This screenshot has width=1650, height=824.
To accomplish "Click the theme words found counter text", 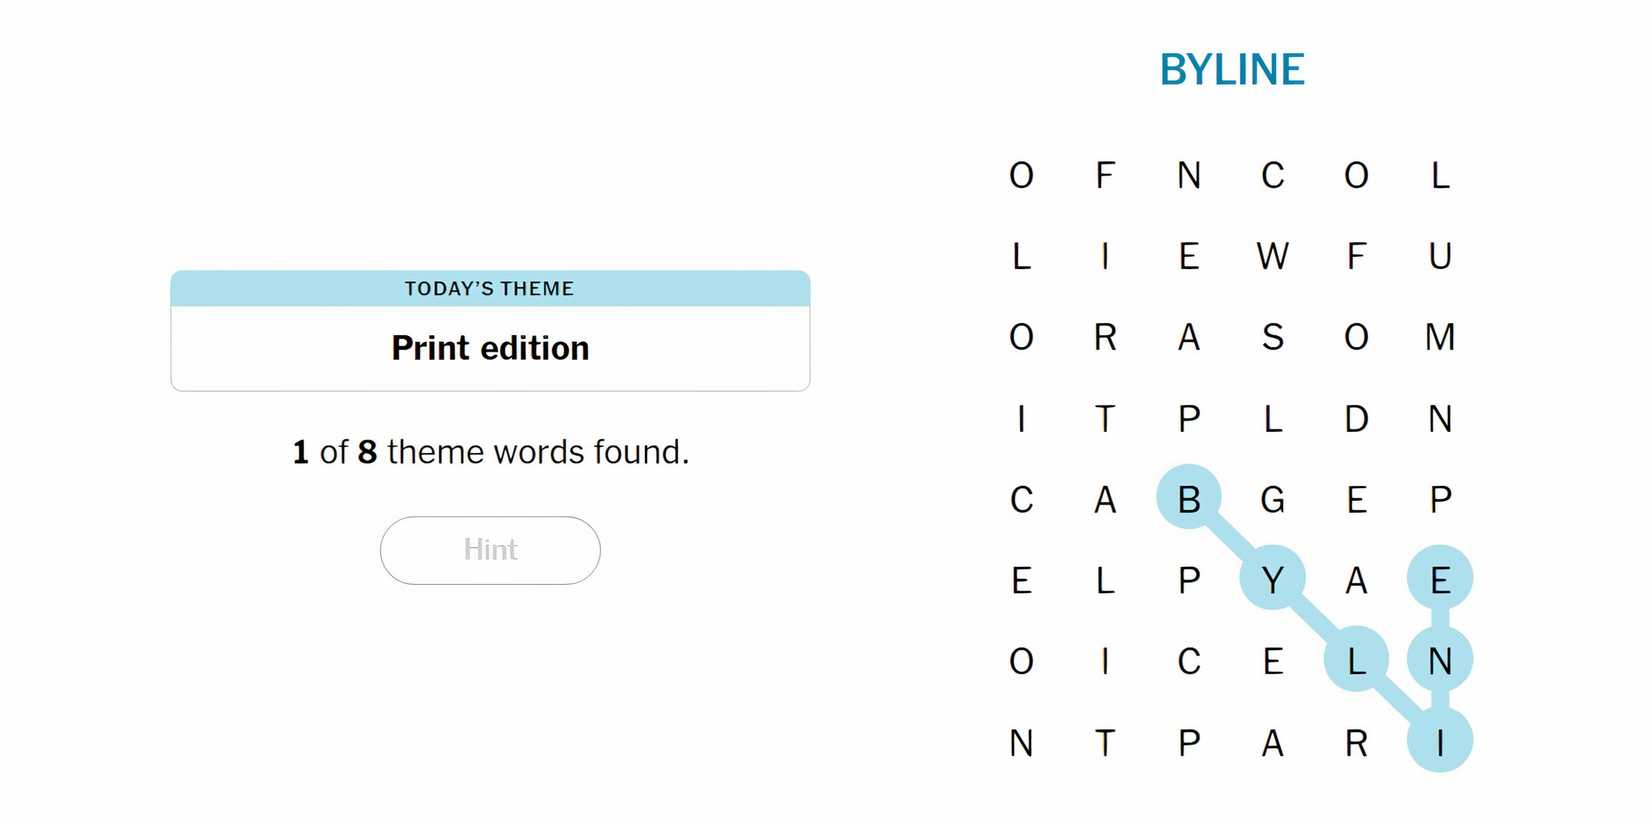I will [490, 452].
